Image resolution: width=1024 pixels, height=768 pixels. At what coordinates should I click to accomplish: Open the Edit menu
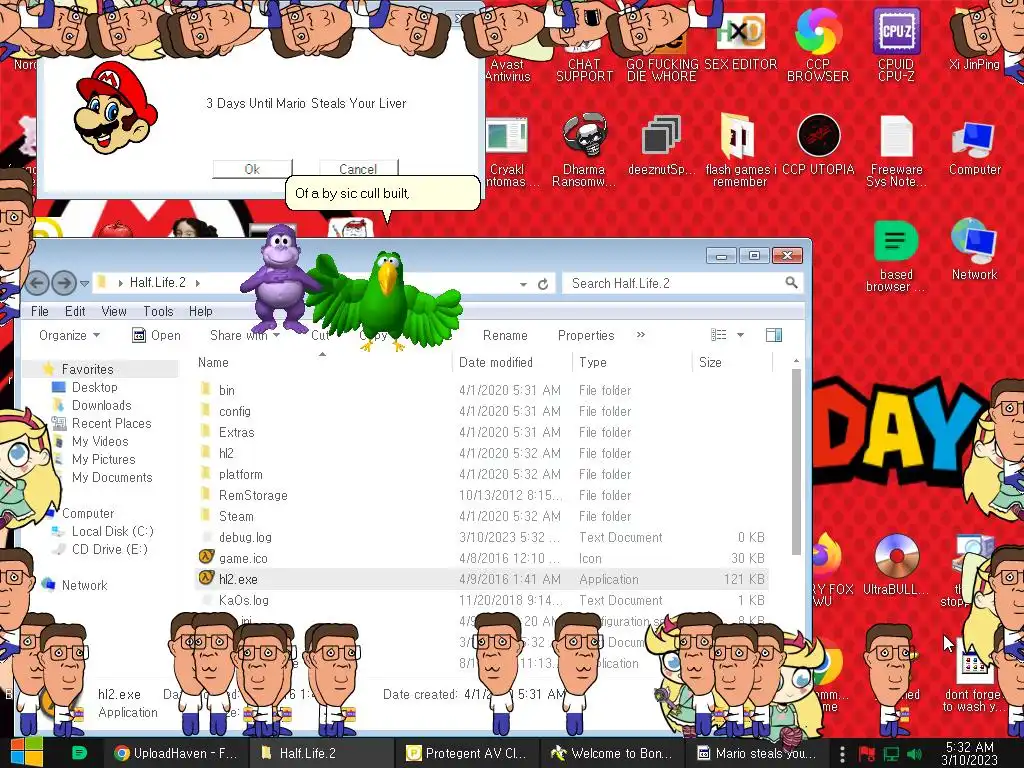(x=75, y=312)
